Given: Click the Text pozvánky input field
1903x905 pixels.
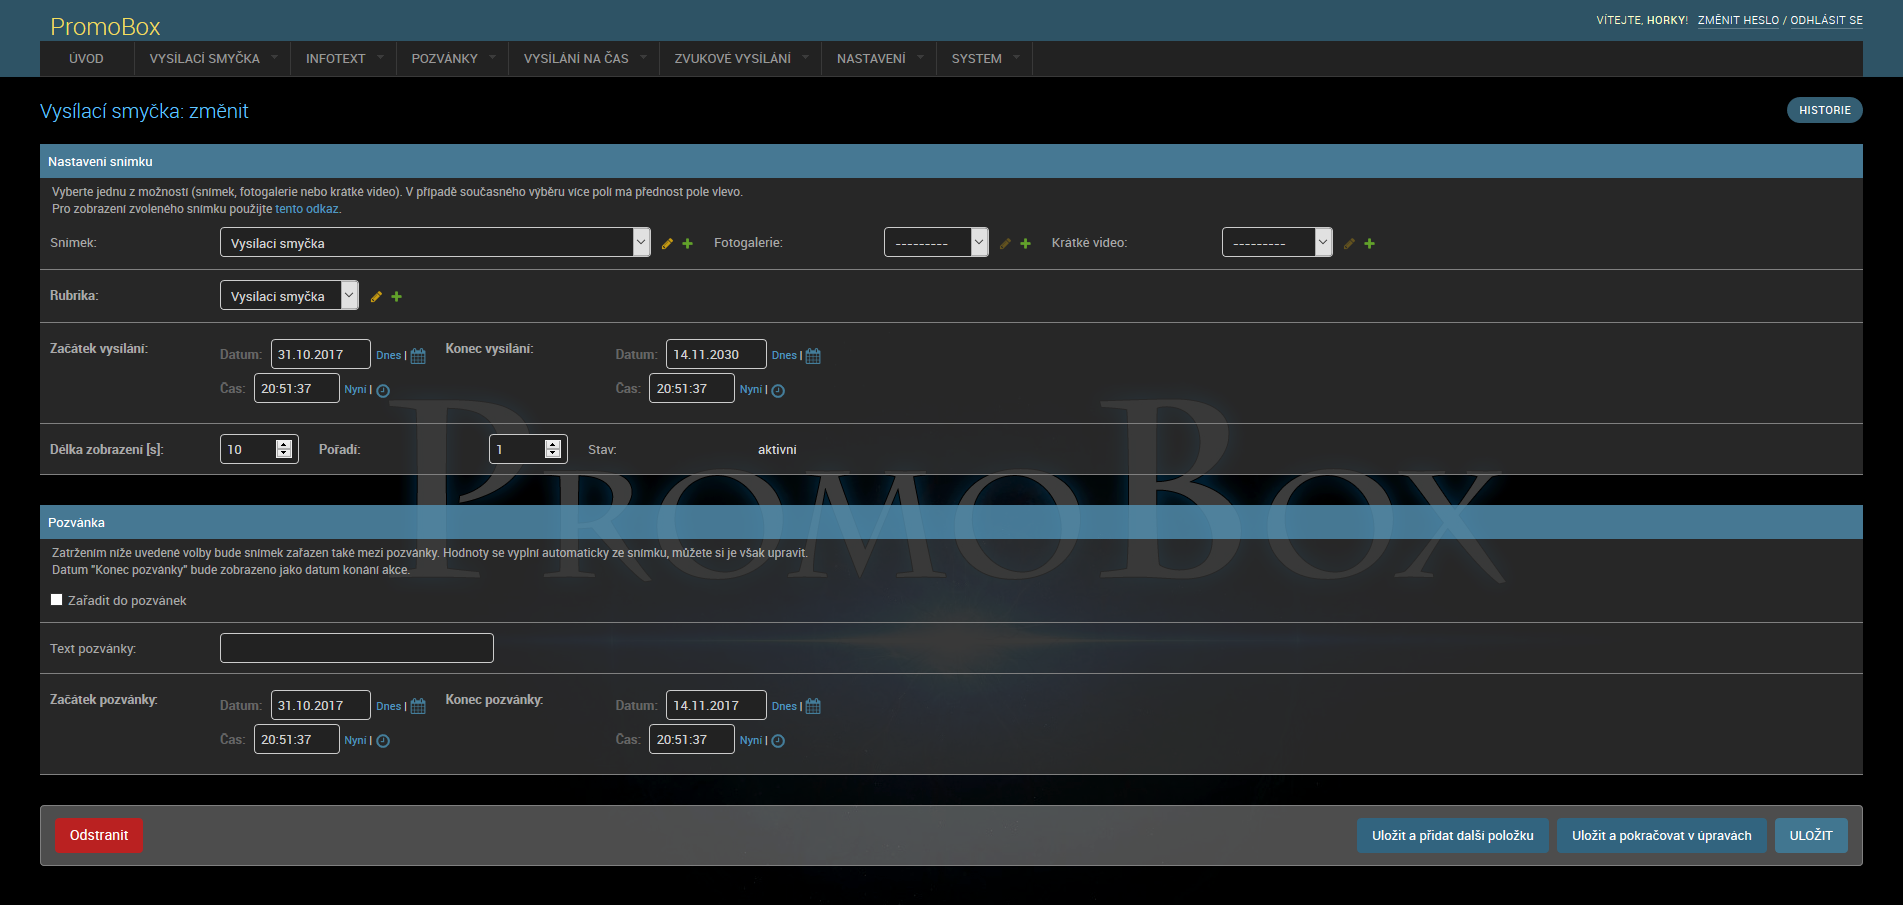Looking at the screenshot, I should coord(357,648).
